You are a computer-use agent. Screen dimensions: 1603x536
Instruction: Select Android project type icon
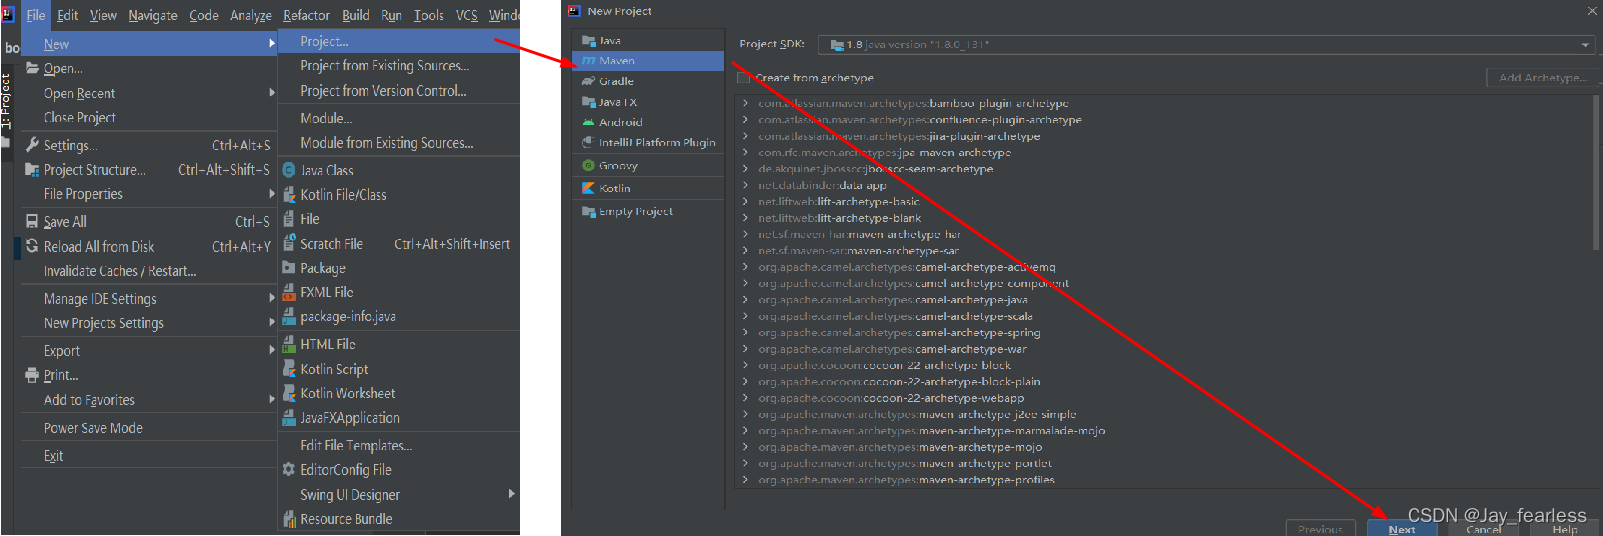coord(589,122)
